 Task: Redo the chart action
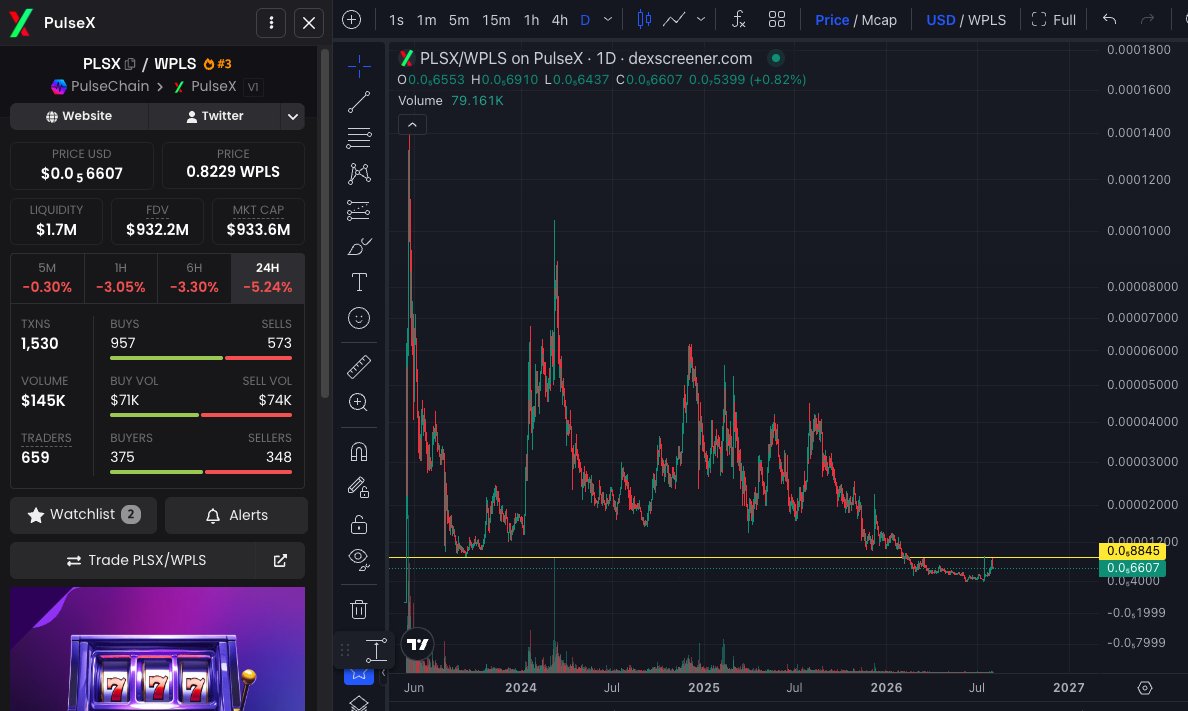click(x=1147, y=20)
